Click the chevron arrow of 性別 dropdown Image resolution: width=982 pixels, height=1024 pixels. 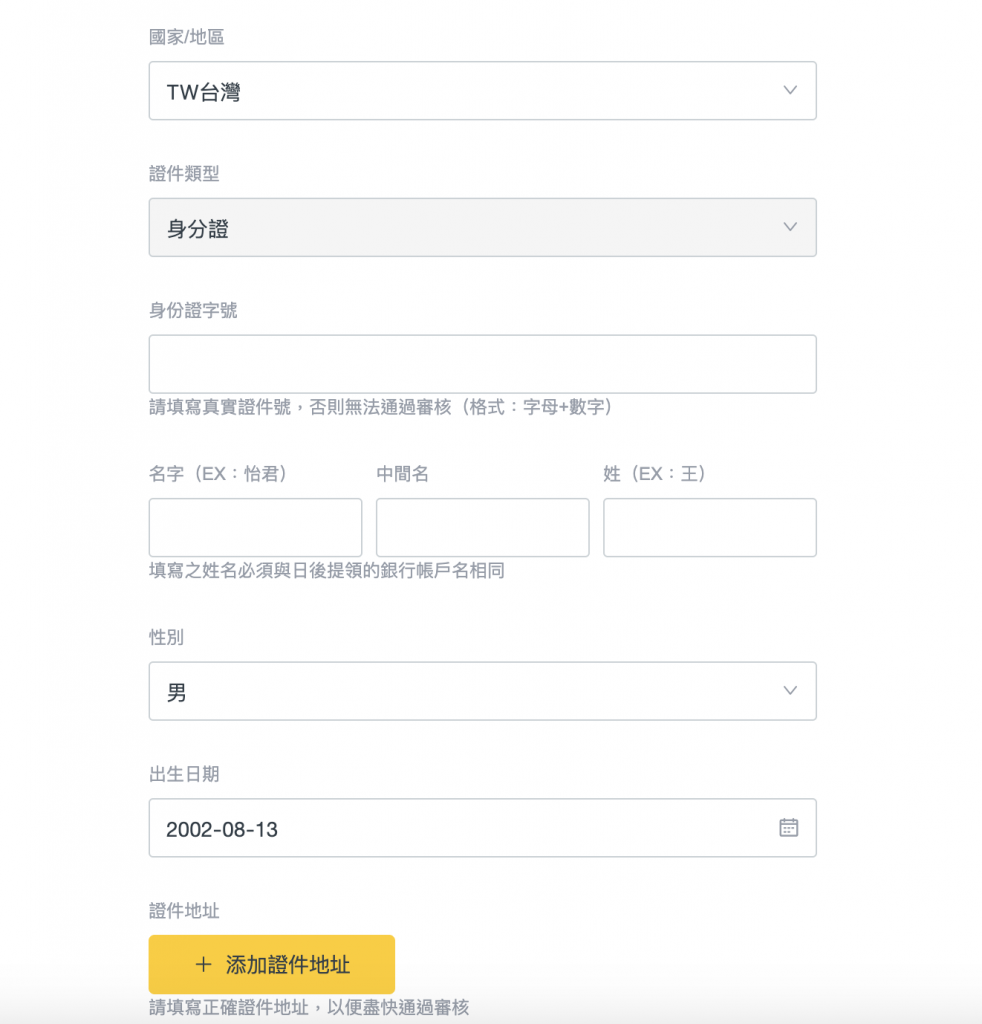point(790,691)
